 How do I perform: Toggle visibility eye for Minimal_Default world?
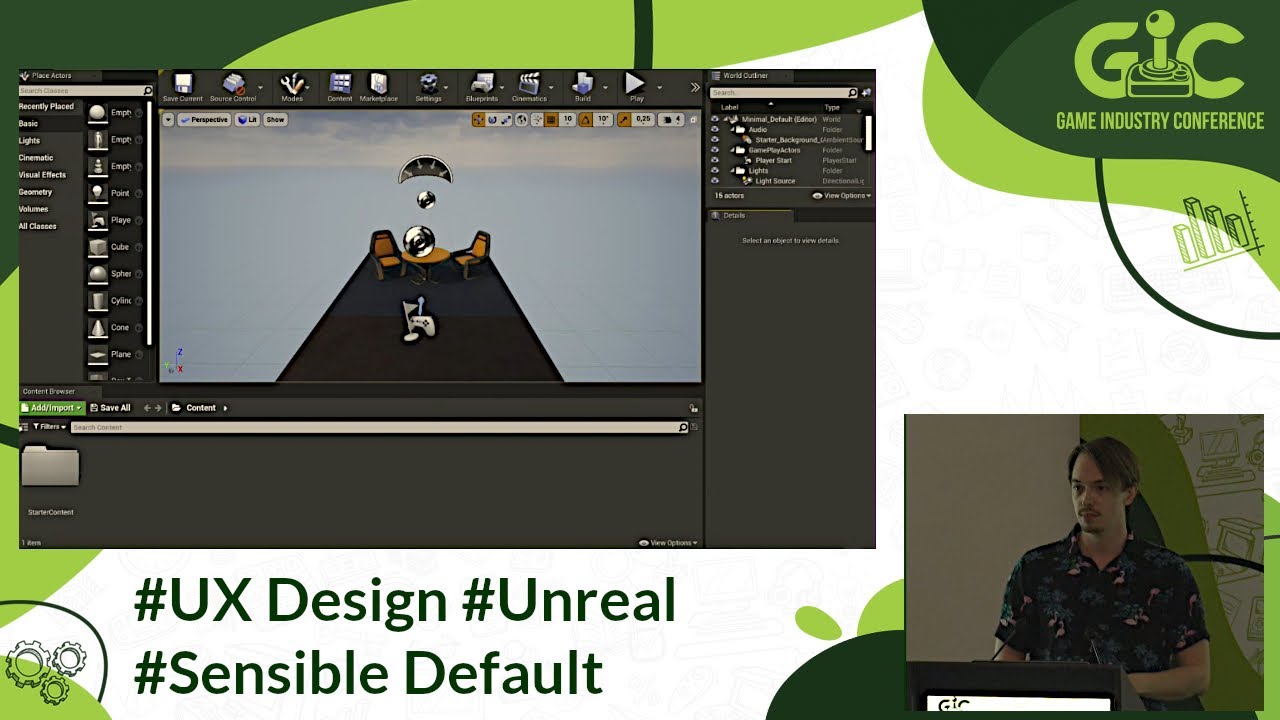714,119
